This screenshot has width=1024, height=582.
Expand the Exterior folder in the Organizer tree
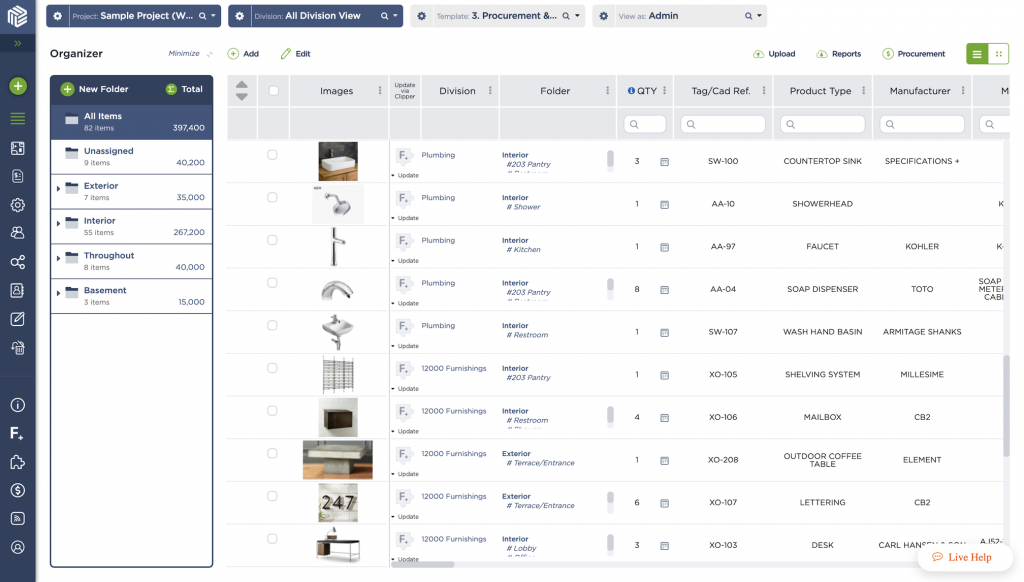(x=57, y=191)
